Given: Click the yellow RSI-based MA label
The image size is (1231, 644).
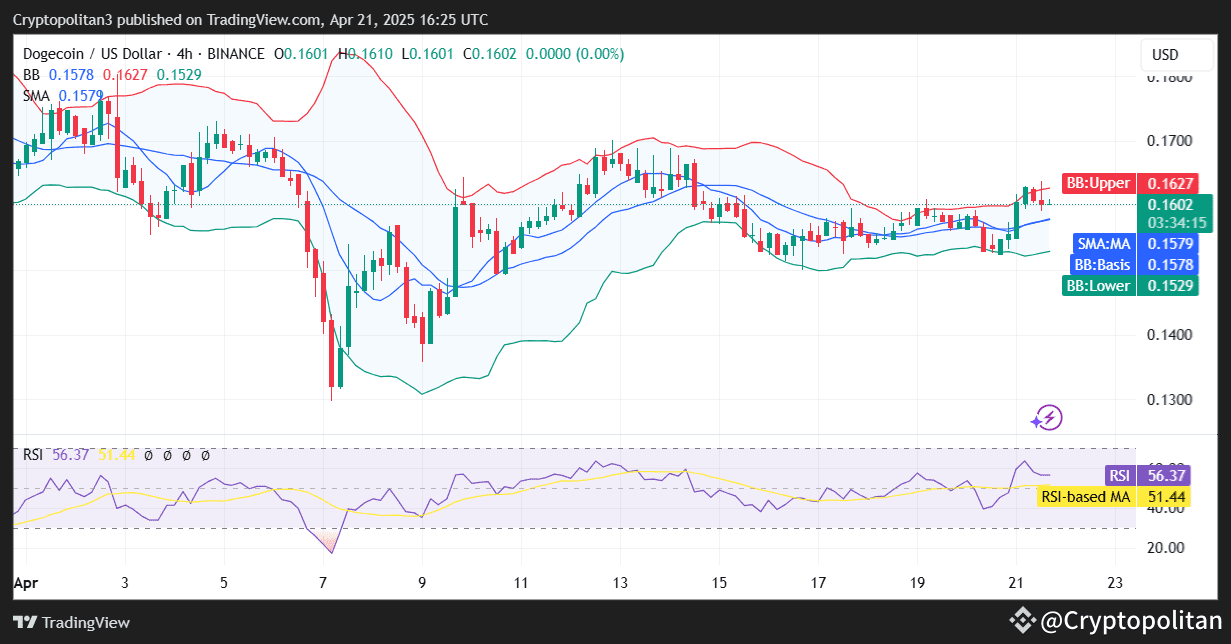Looking at the screenshot, I should (1086, 497).
